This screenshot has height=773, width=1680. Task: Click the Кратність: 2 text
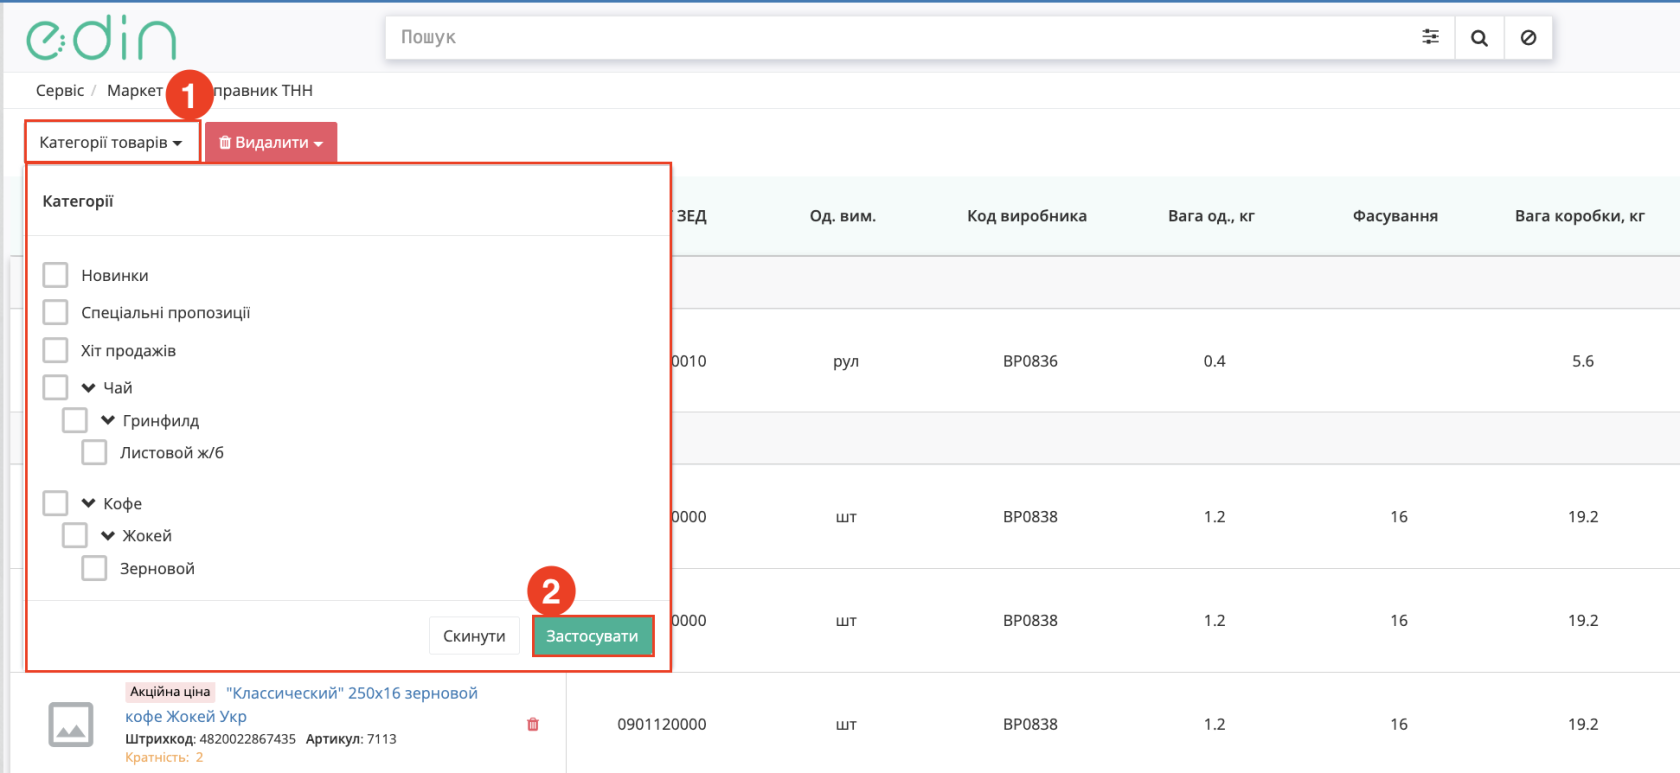(x=164, y=757)
